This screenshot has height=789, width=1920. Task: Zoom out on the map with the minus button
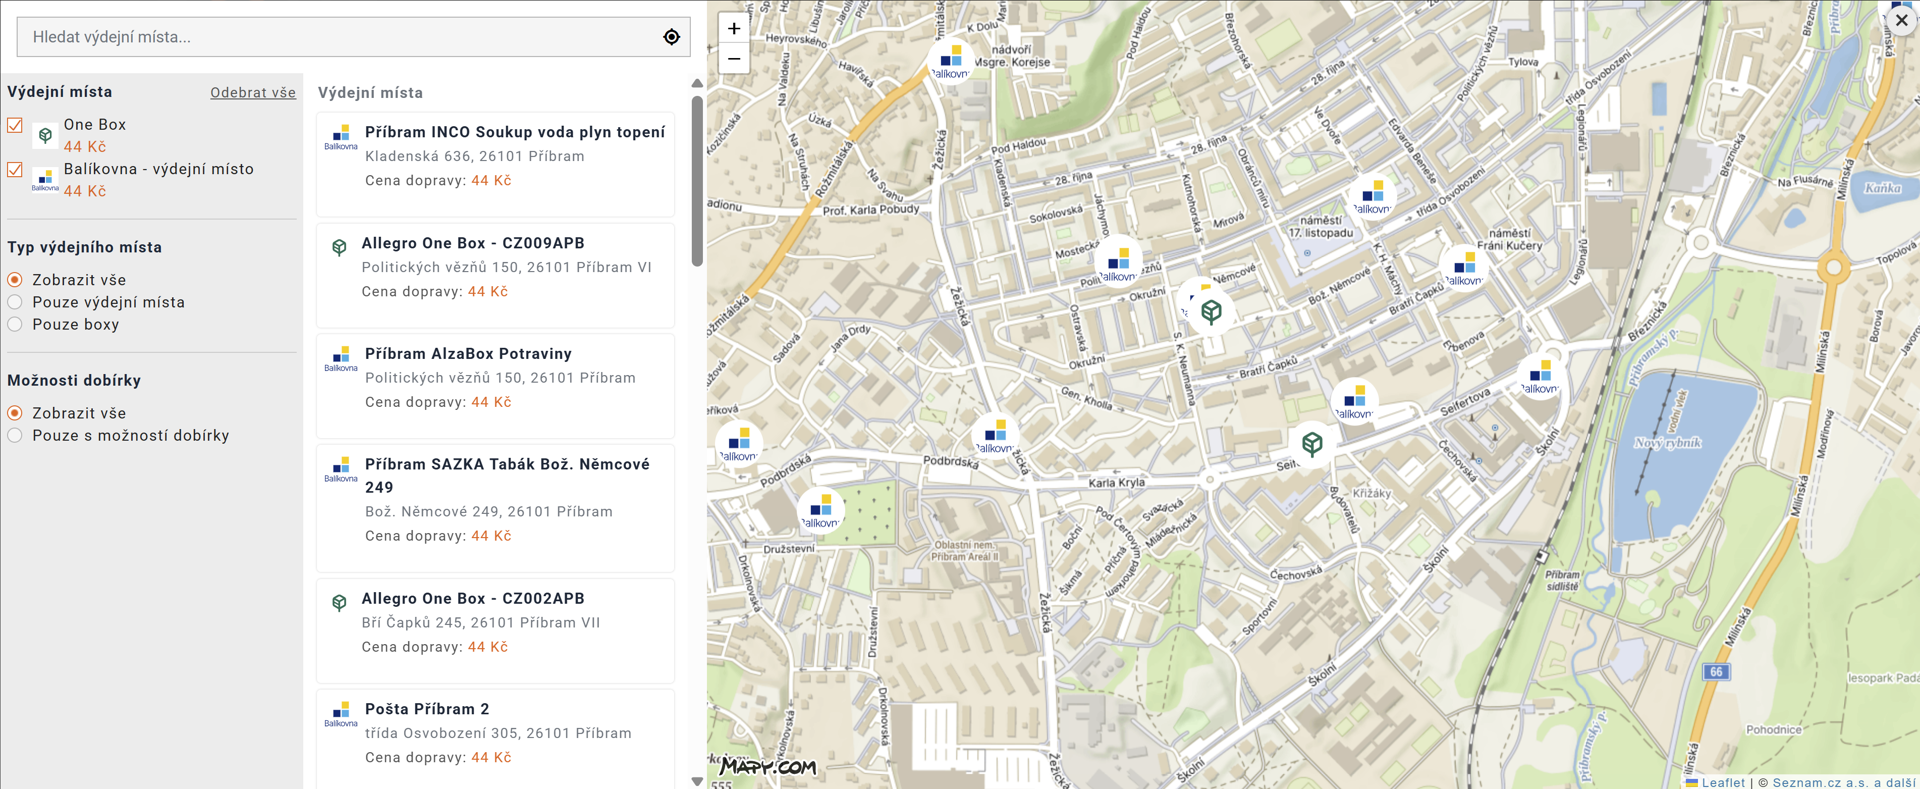tap(734, 59)
